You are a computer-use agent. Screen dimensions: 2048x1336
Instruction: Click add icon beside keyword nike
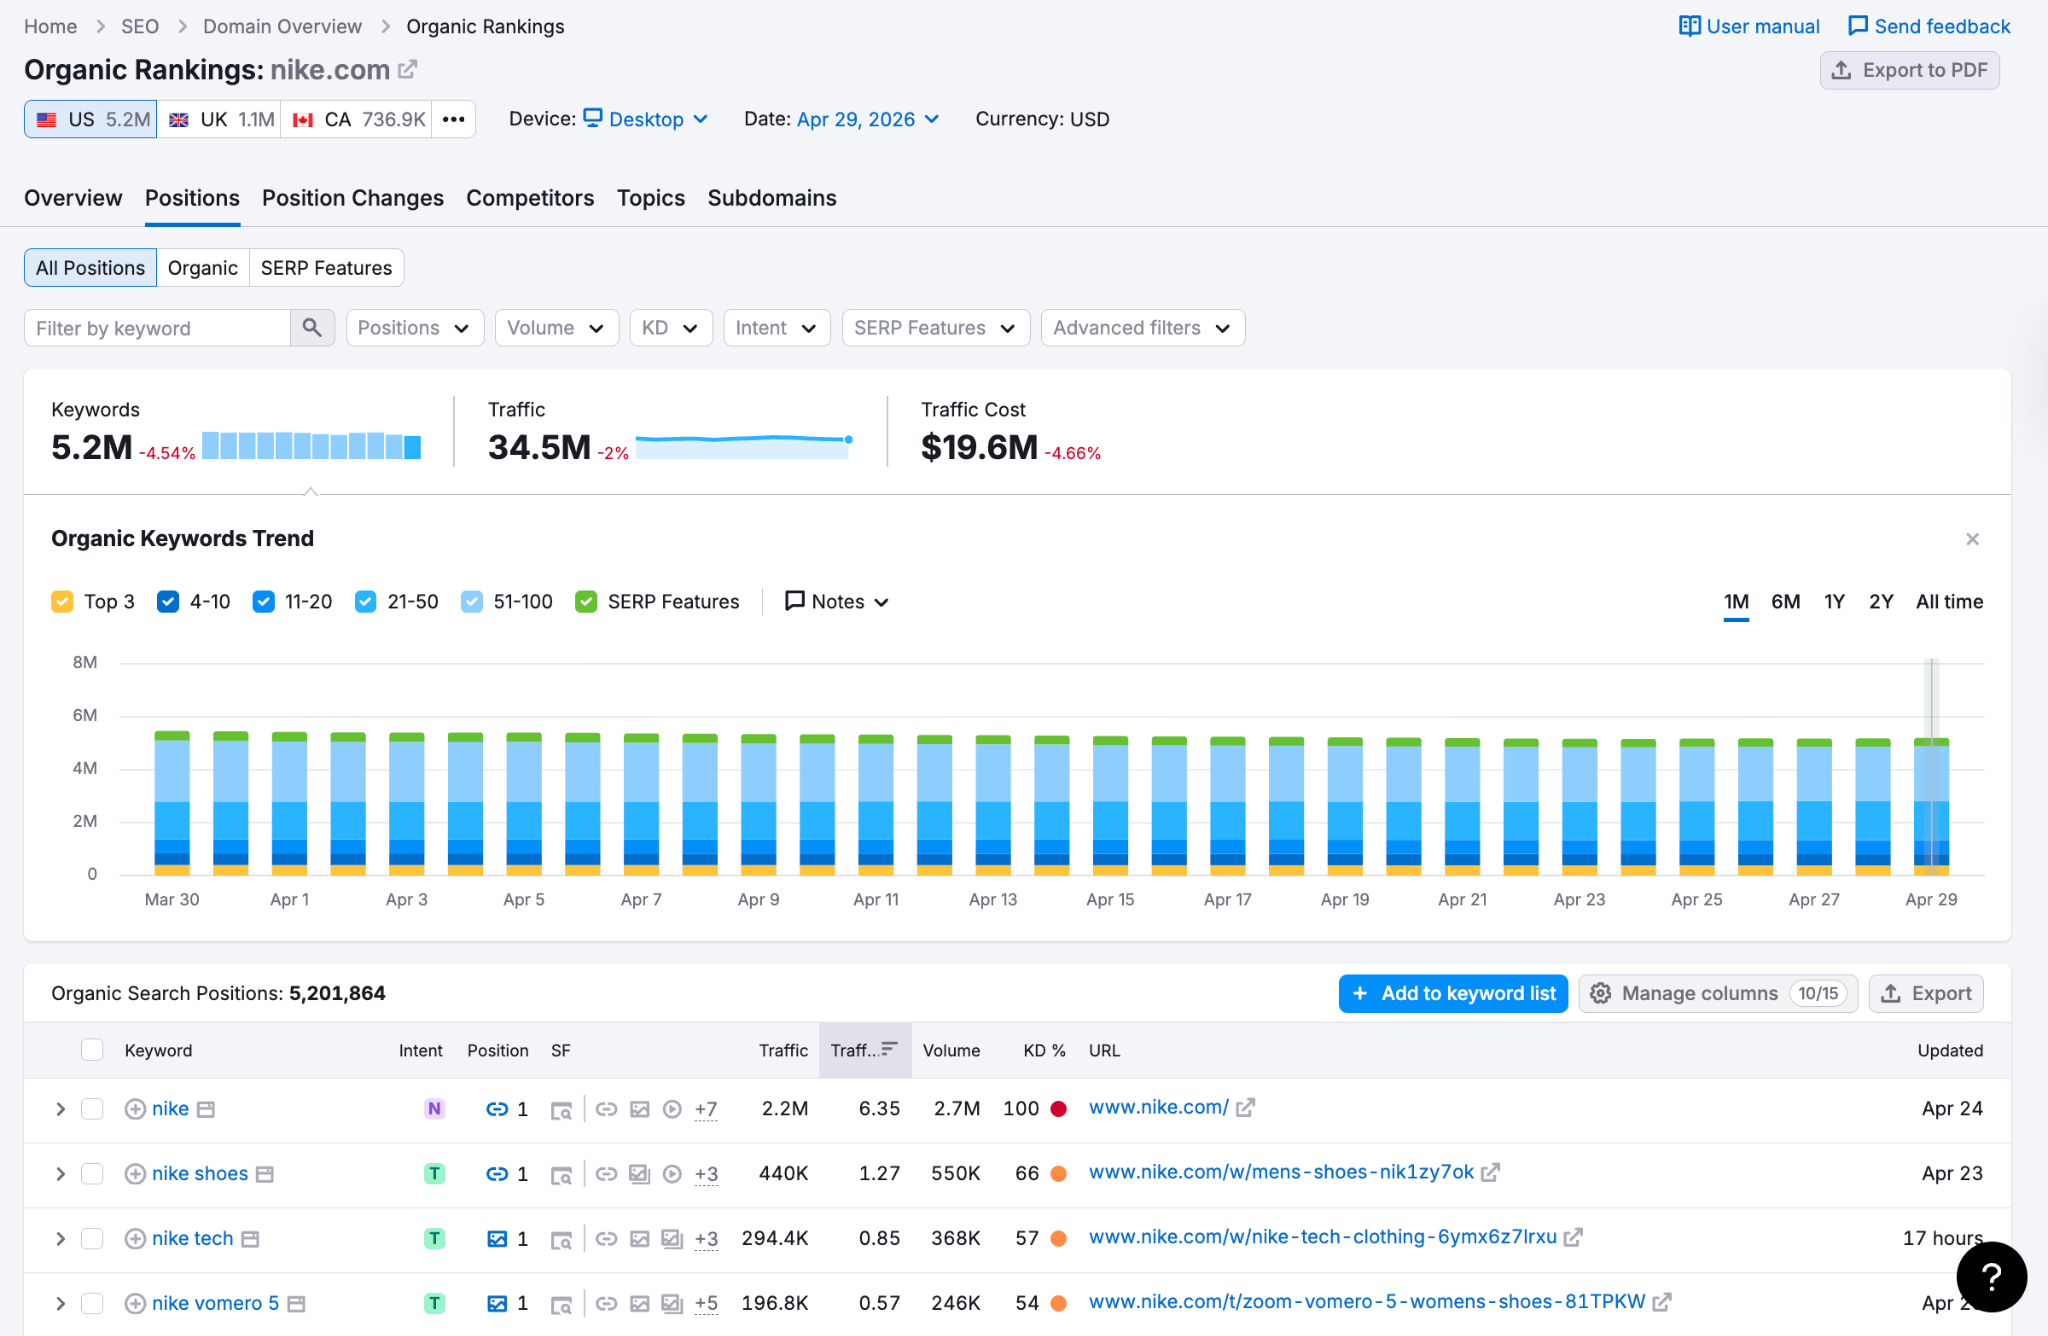(x=135, y=1109)
